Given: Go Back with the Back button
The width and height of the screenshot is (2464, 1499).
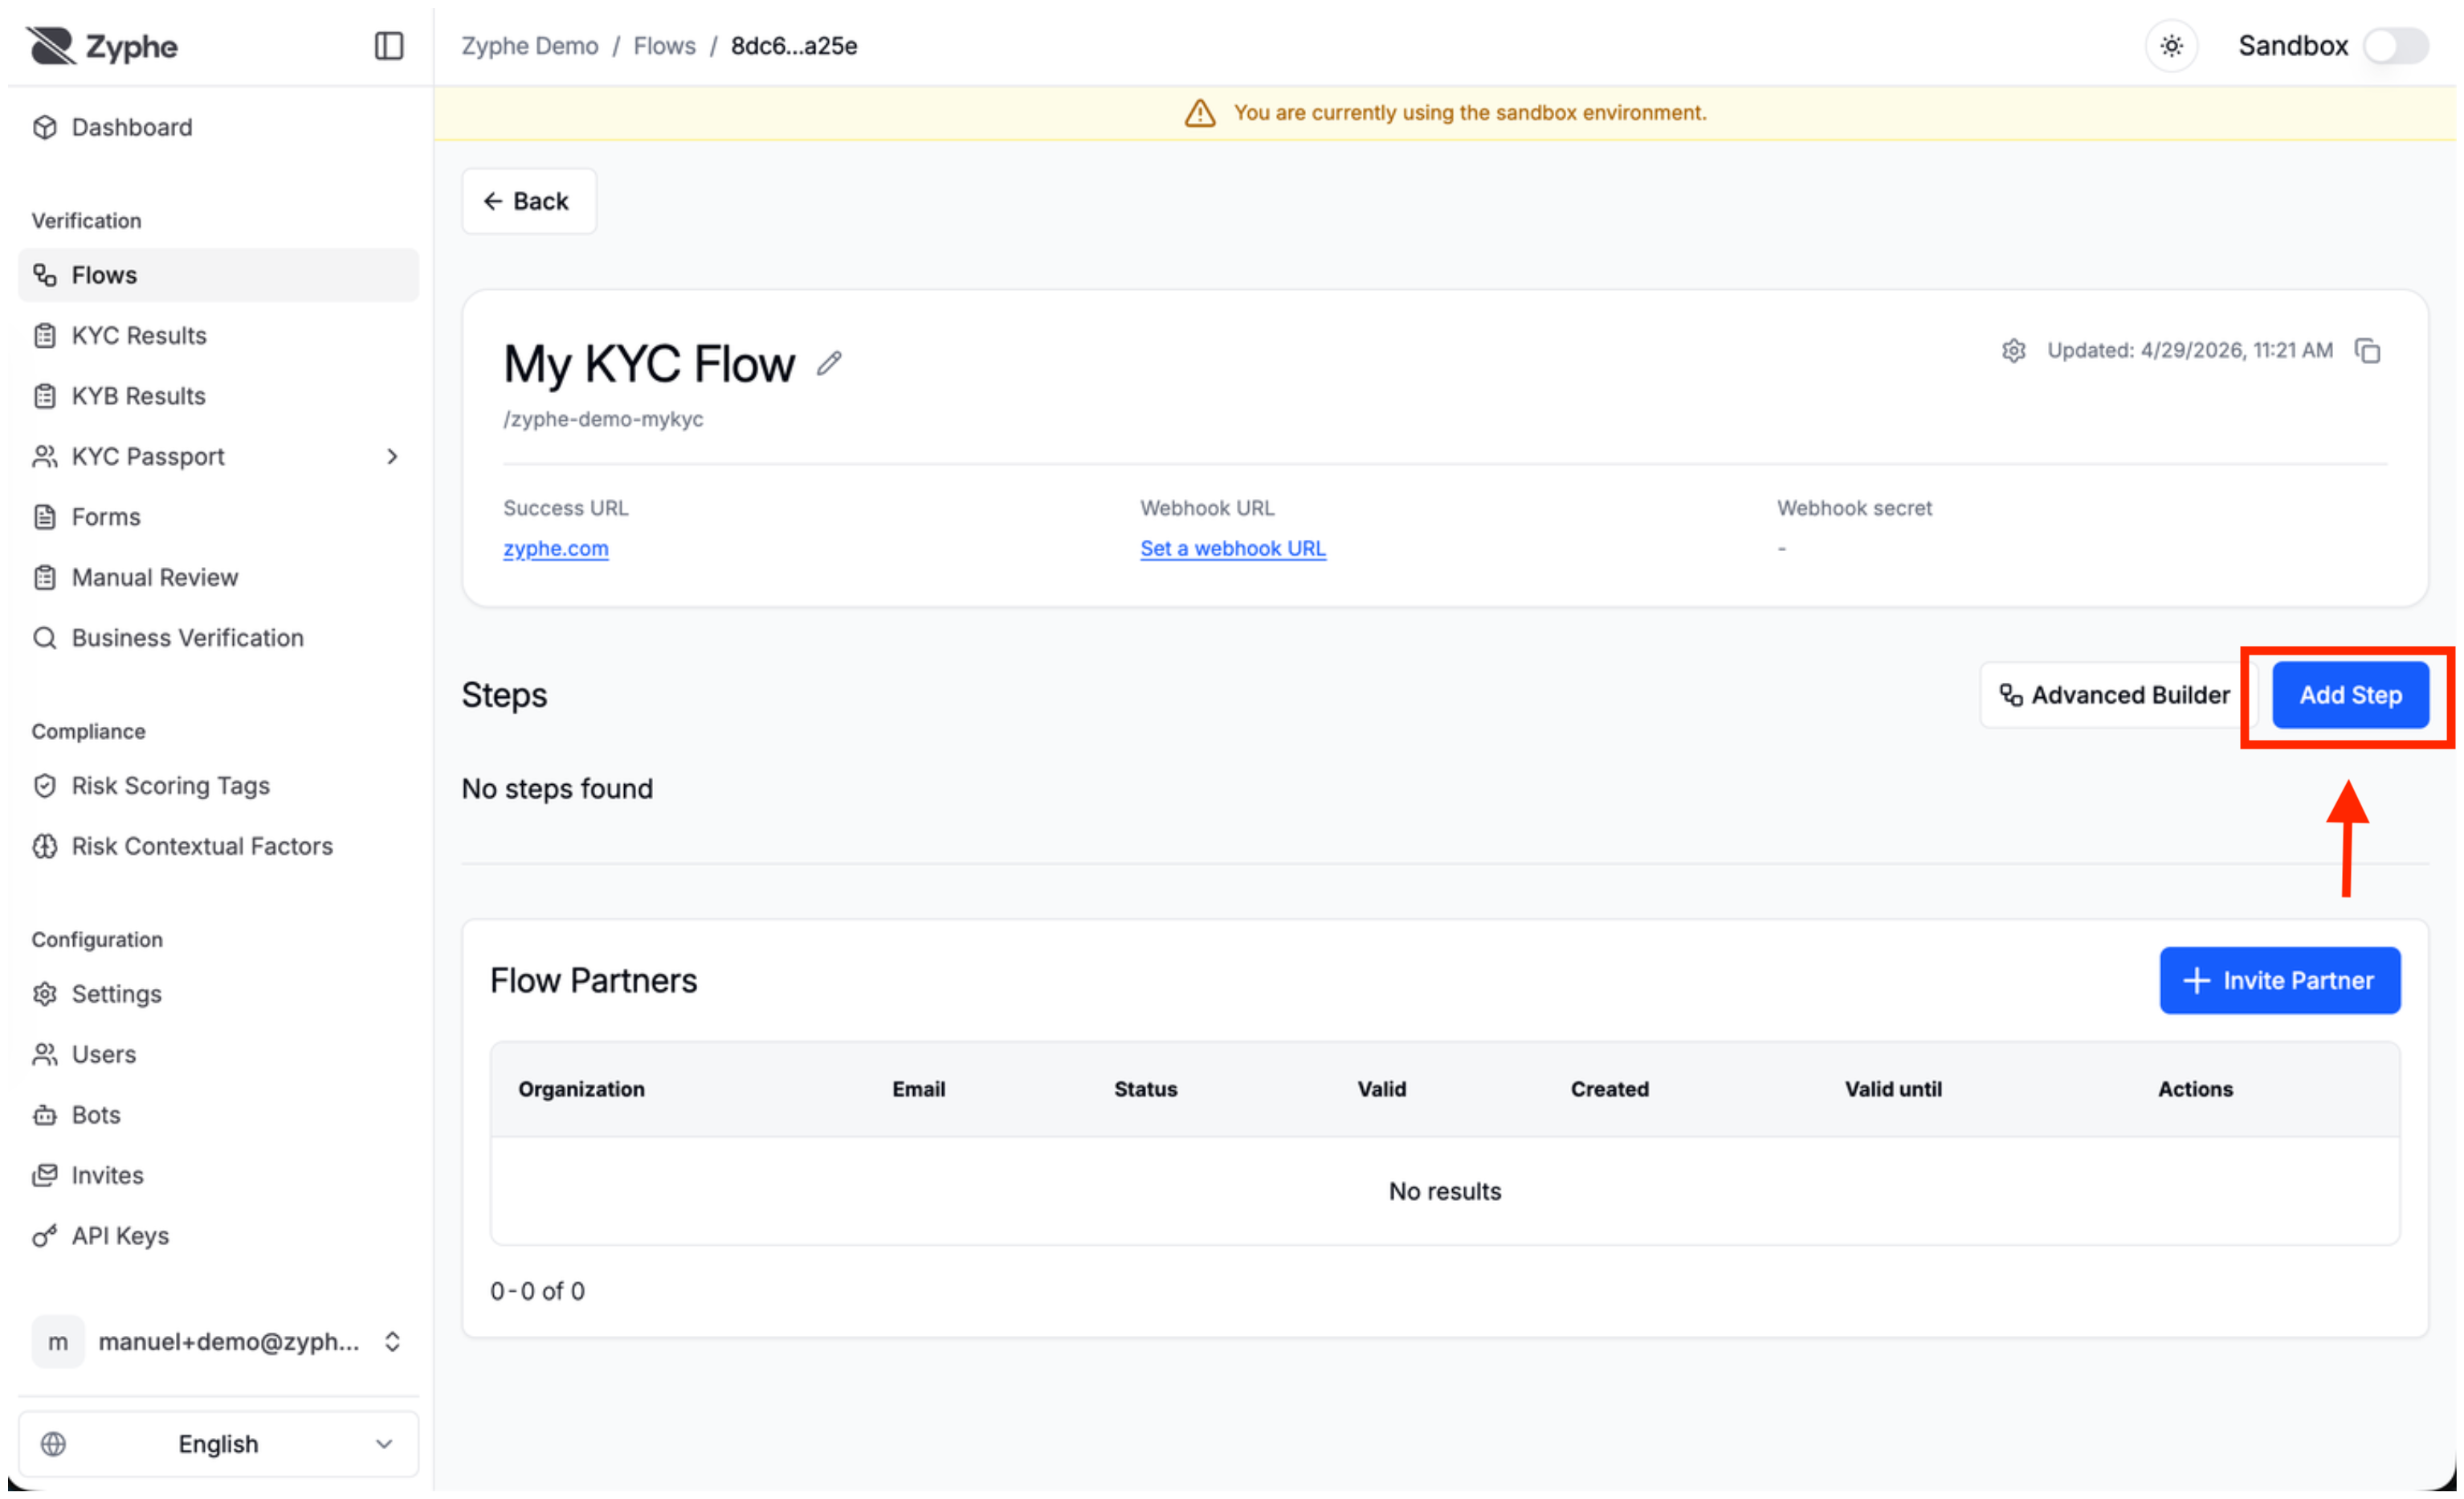Looking at the screenshot, I should click(529, 201).
